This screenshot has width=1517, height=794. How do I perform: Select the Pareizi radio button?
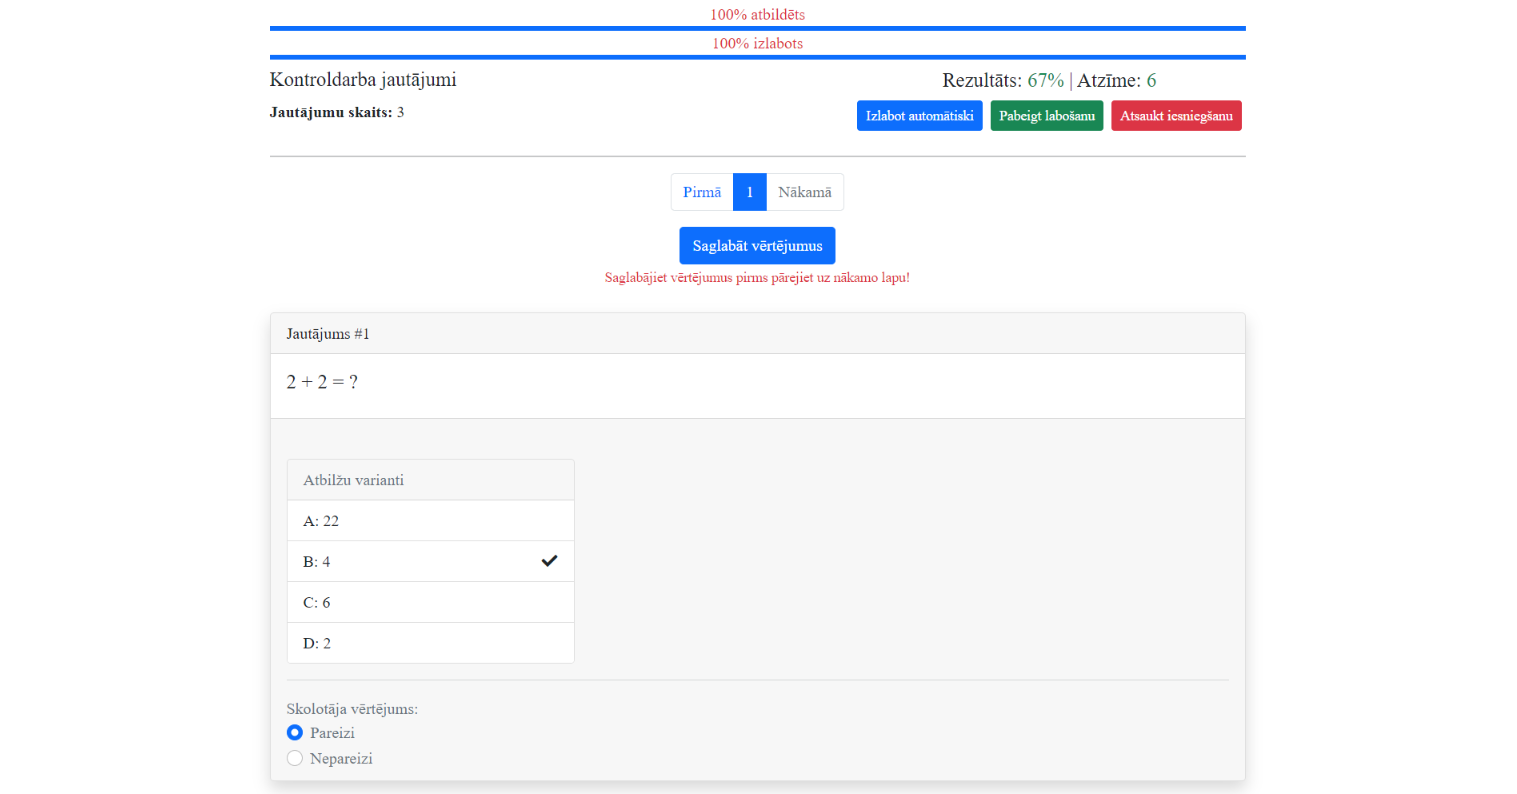[295, 733]
